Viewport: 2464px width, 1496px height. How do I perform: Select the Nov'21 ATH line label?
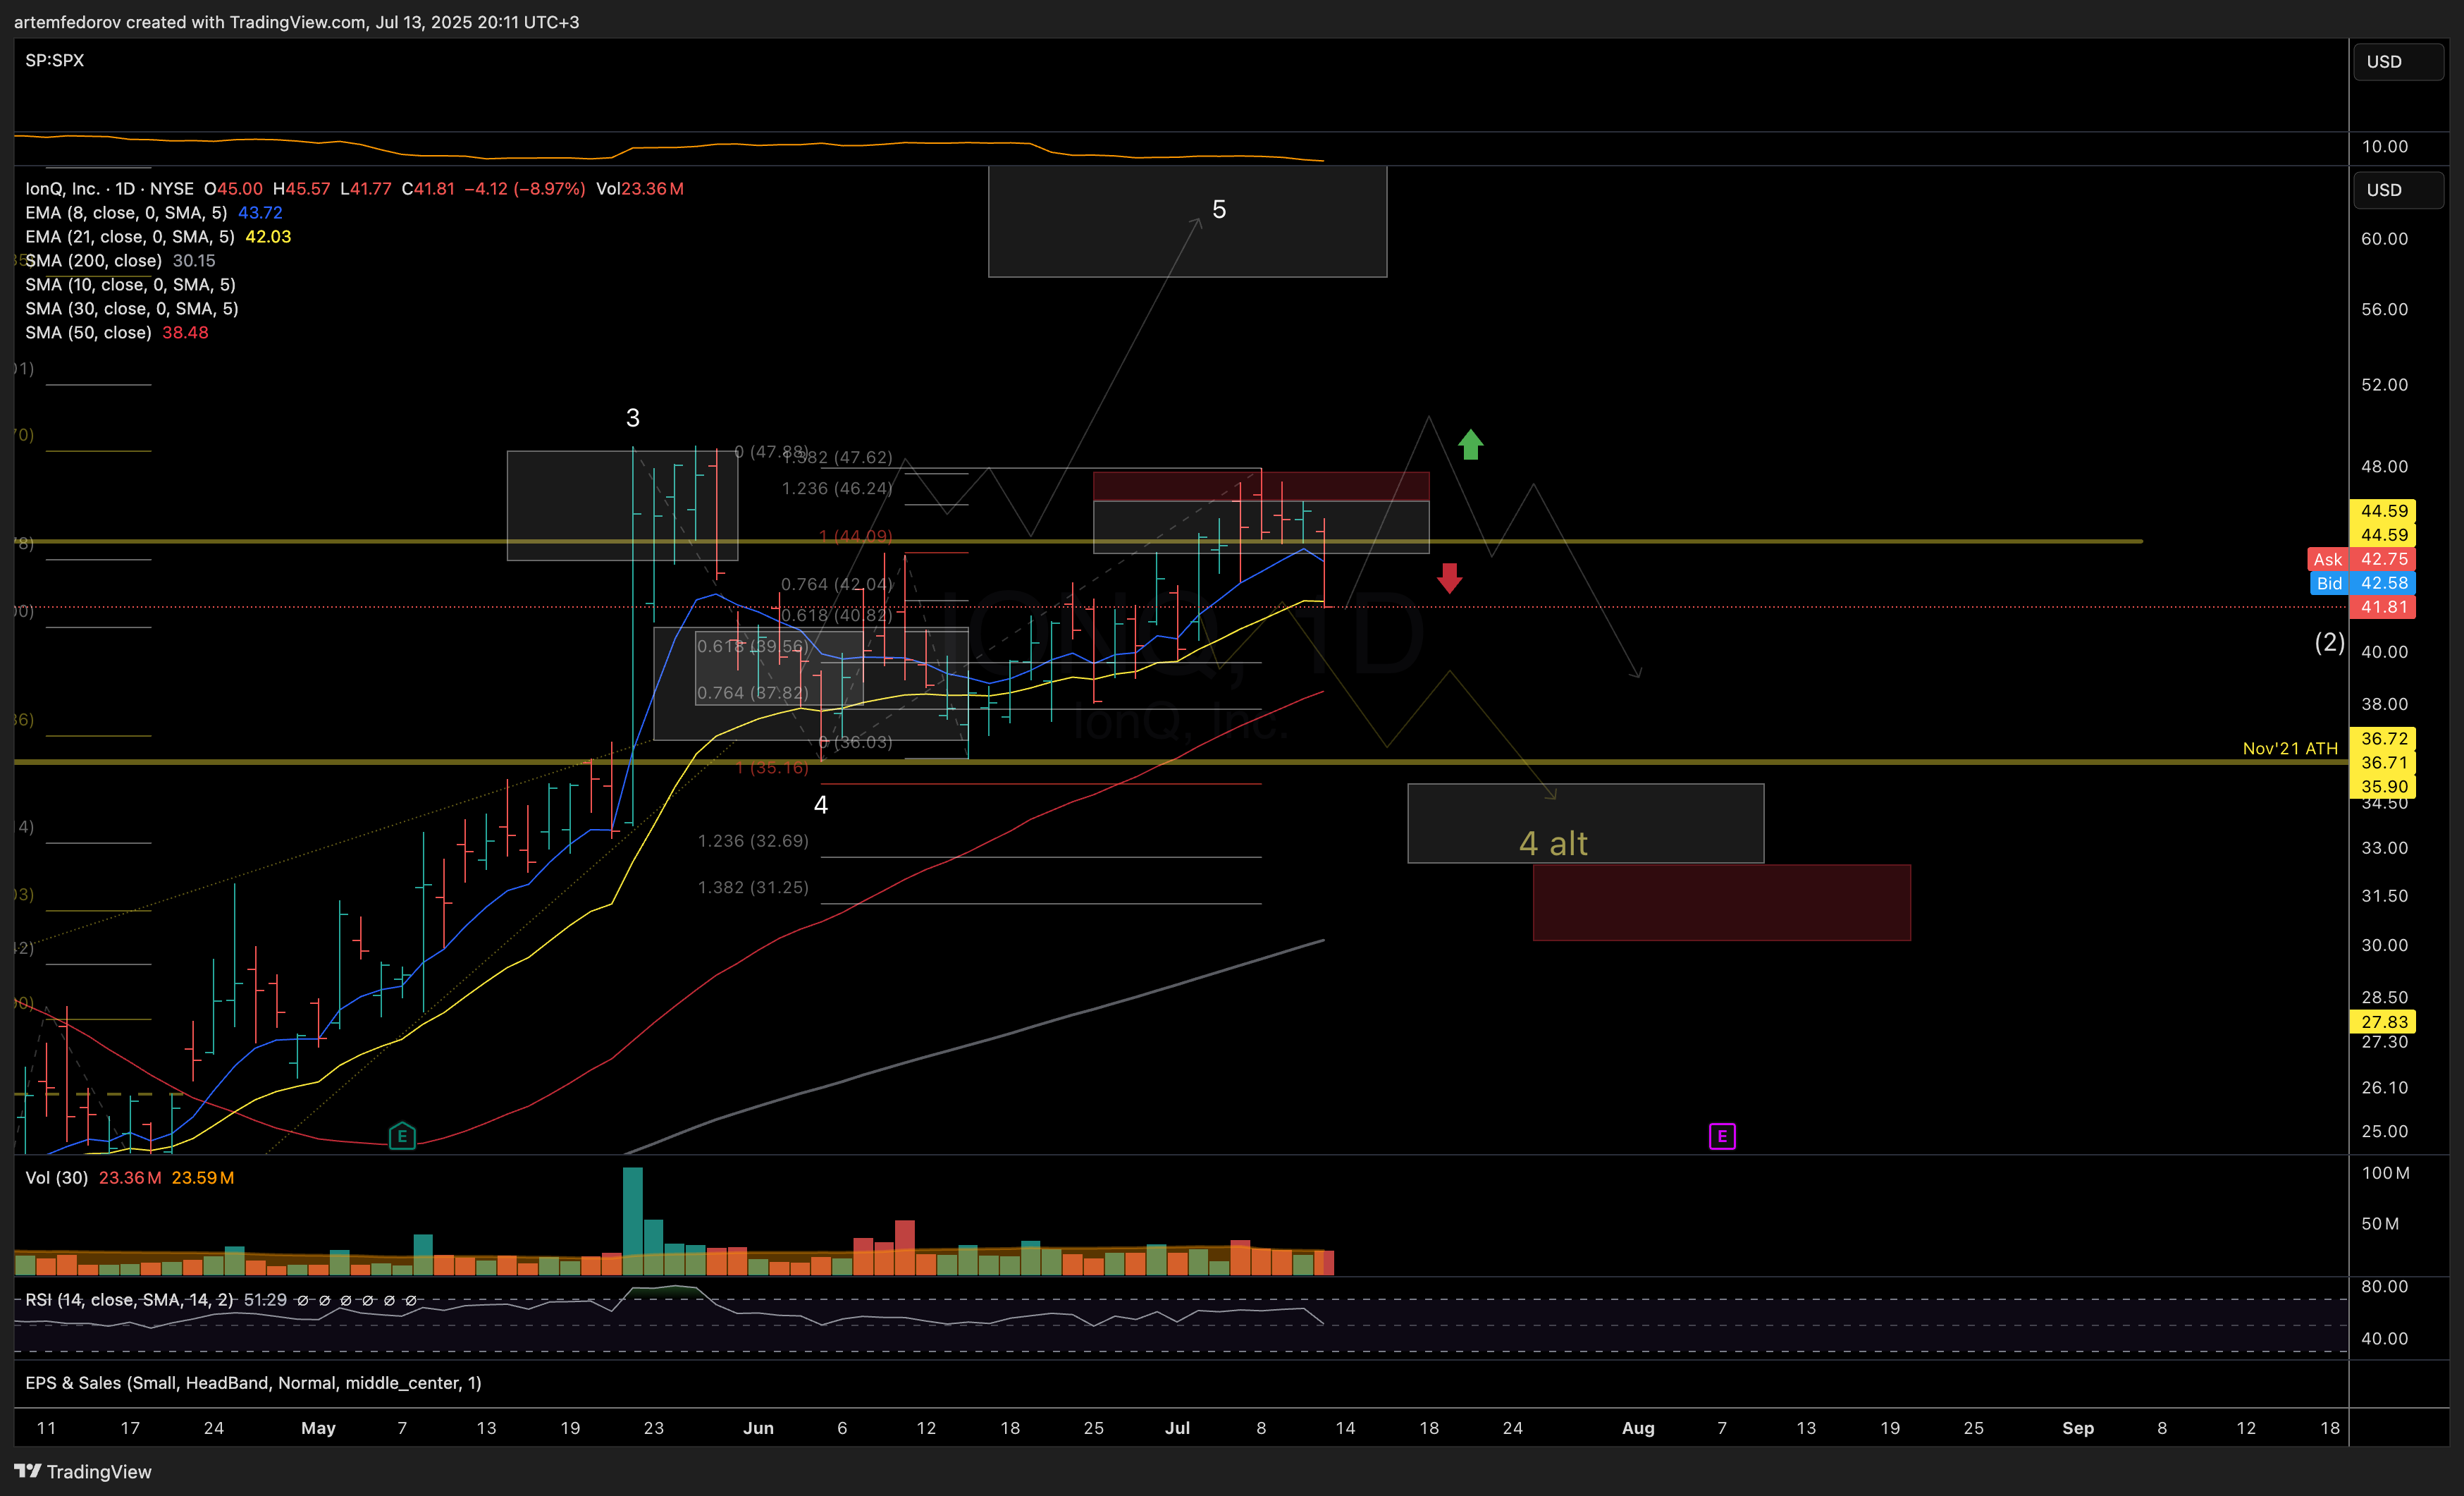click(x=2290, y=748)
